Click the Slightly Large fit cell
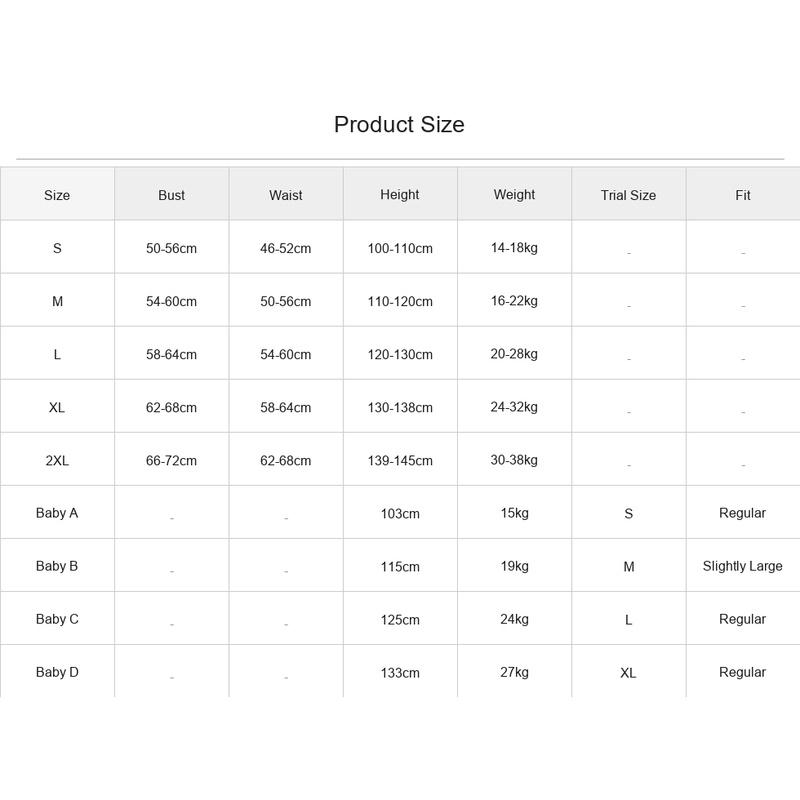This screenshot has height=800, width=800. pyautogui.click(x=743, y=566)
